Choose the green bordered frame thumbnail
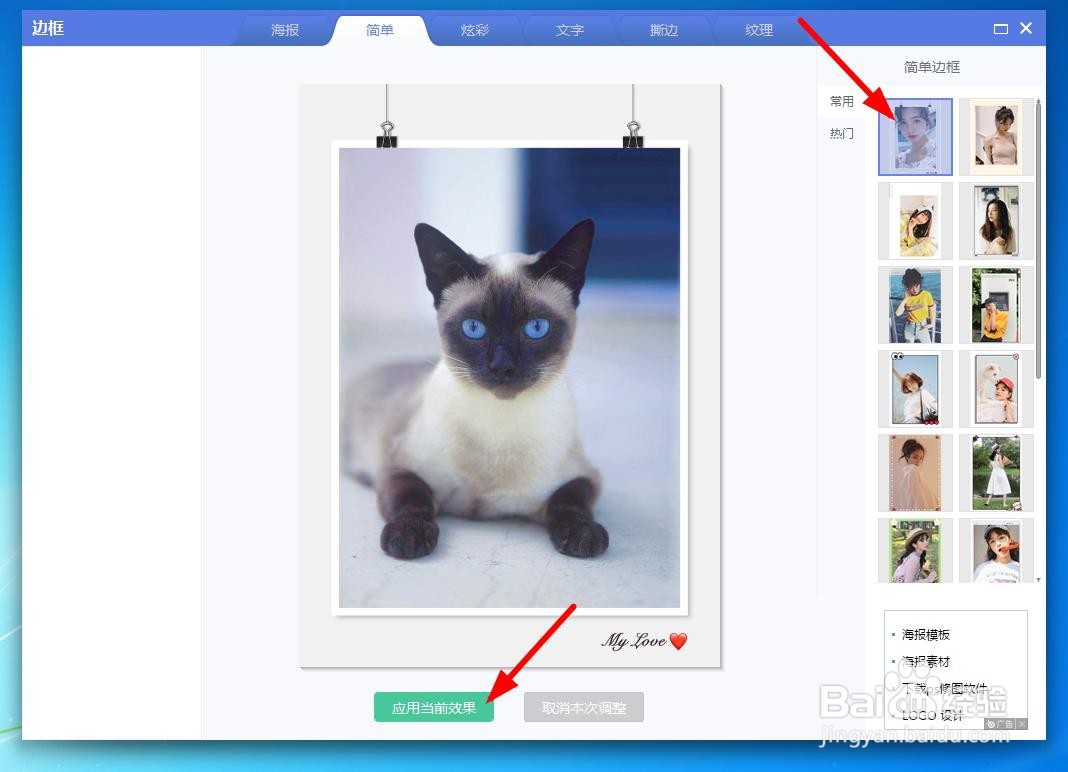 click(x=915, y=551)
